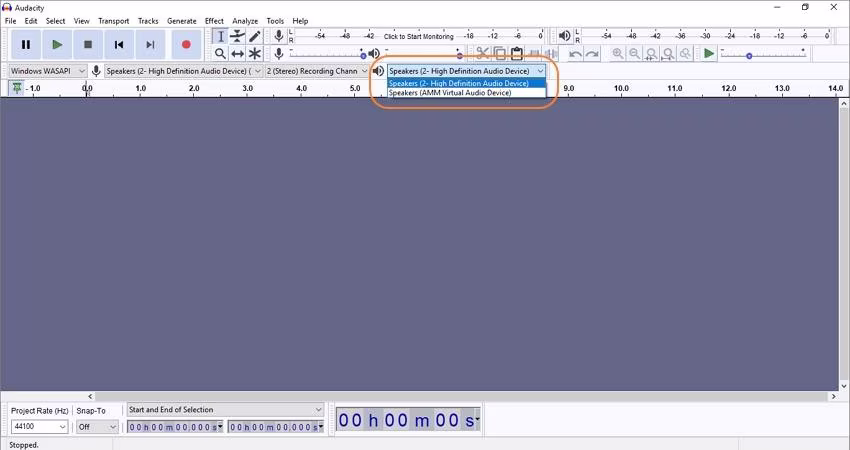Click Click to Start Monitoring meter
The image size is (850, 450).
pyautogui.click(x=418, y=36)
